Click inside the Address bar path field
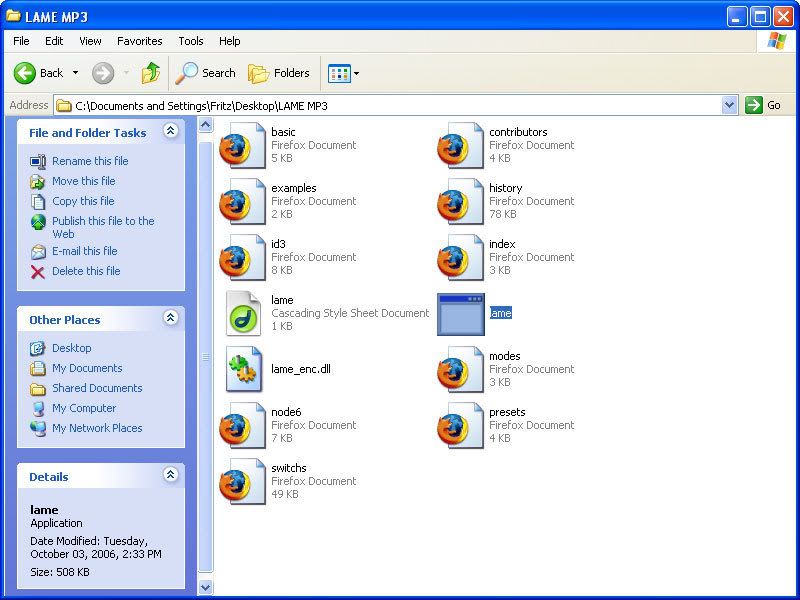Image resolution: width=800 pixels, height=600 pixels. [x=388, y=106]
